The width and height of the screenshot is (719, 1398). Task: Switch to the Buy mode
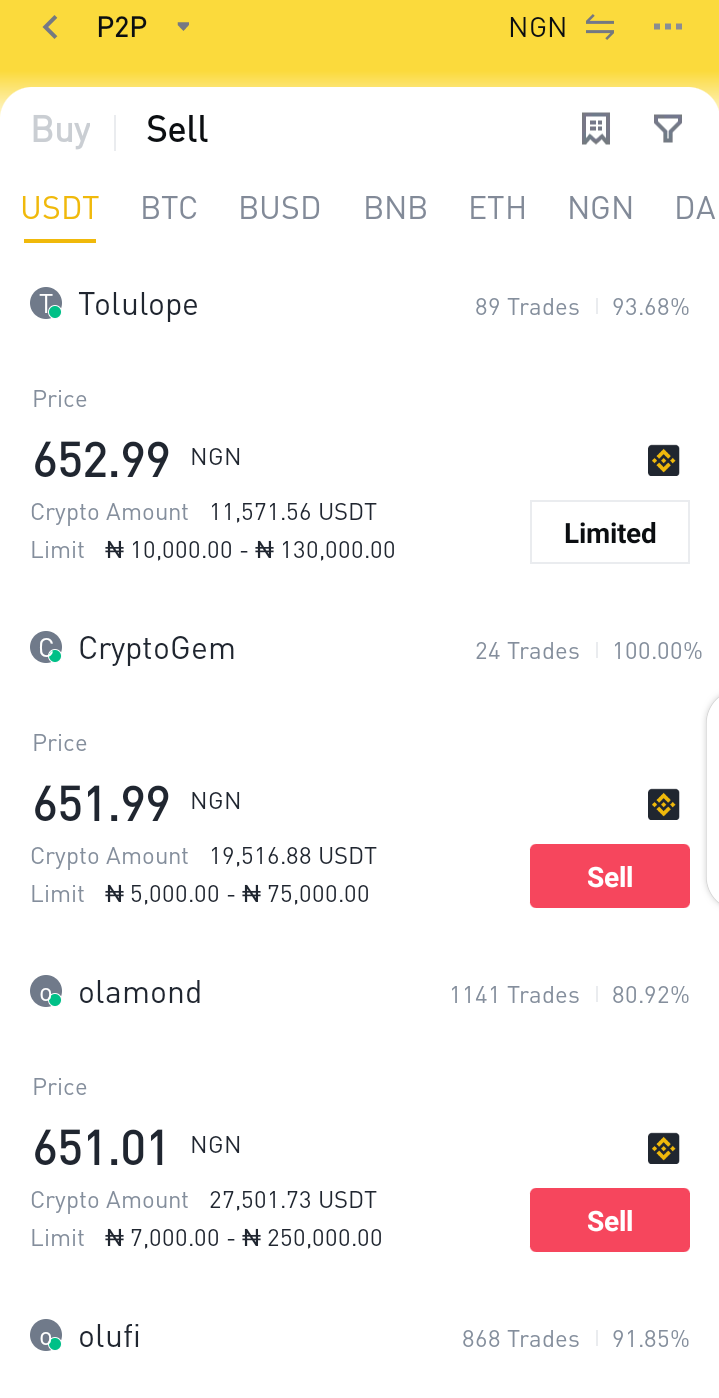61,130
